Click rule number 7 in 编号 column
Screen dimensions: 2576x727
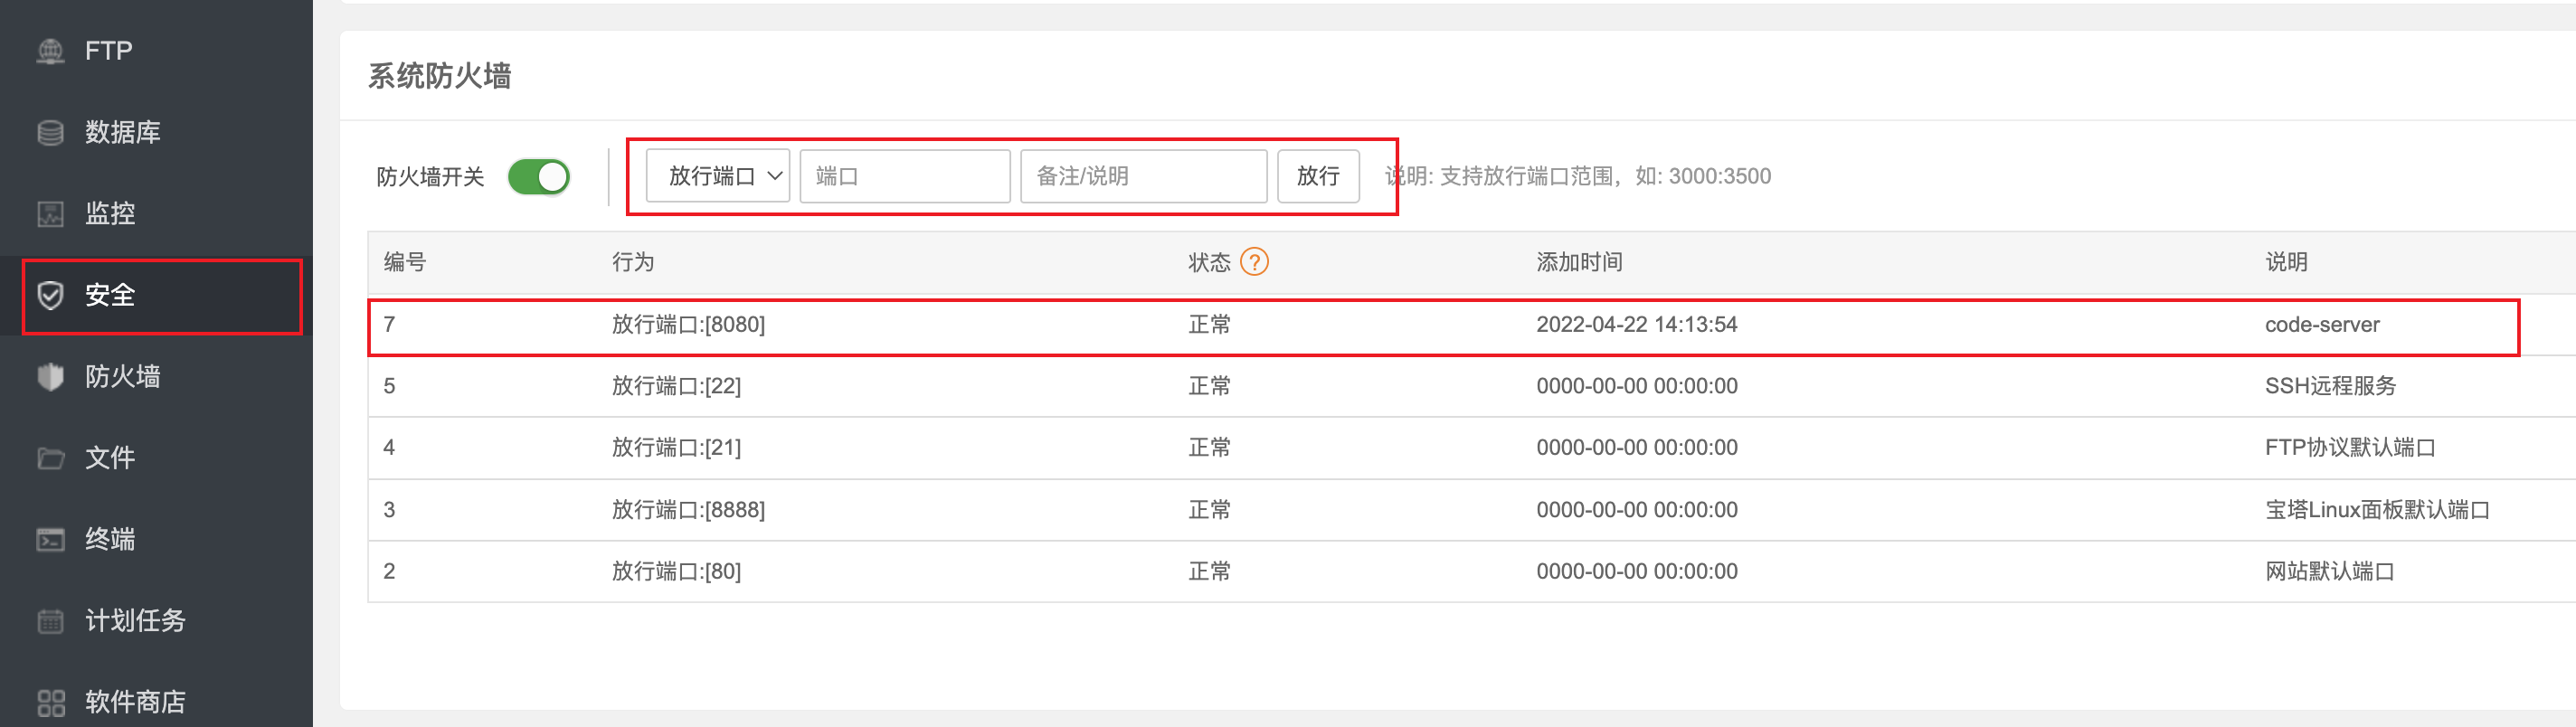[389, 324]
